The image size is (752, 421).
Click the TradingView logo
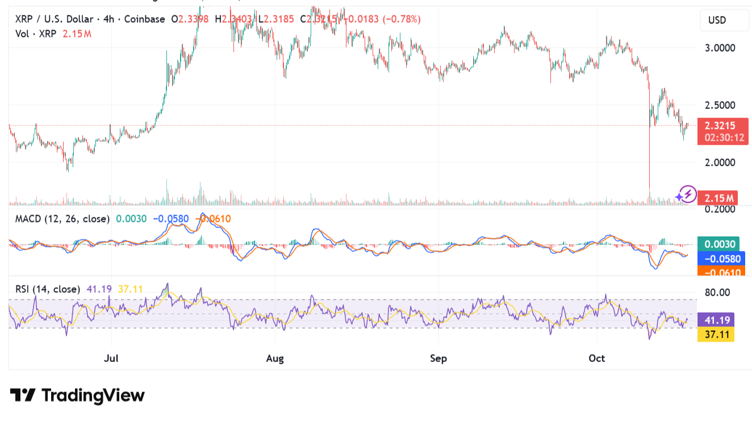tap(77, 395)
